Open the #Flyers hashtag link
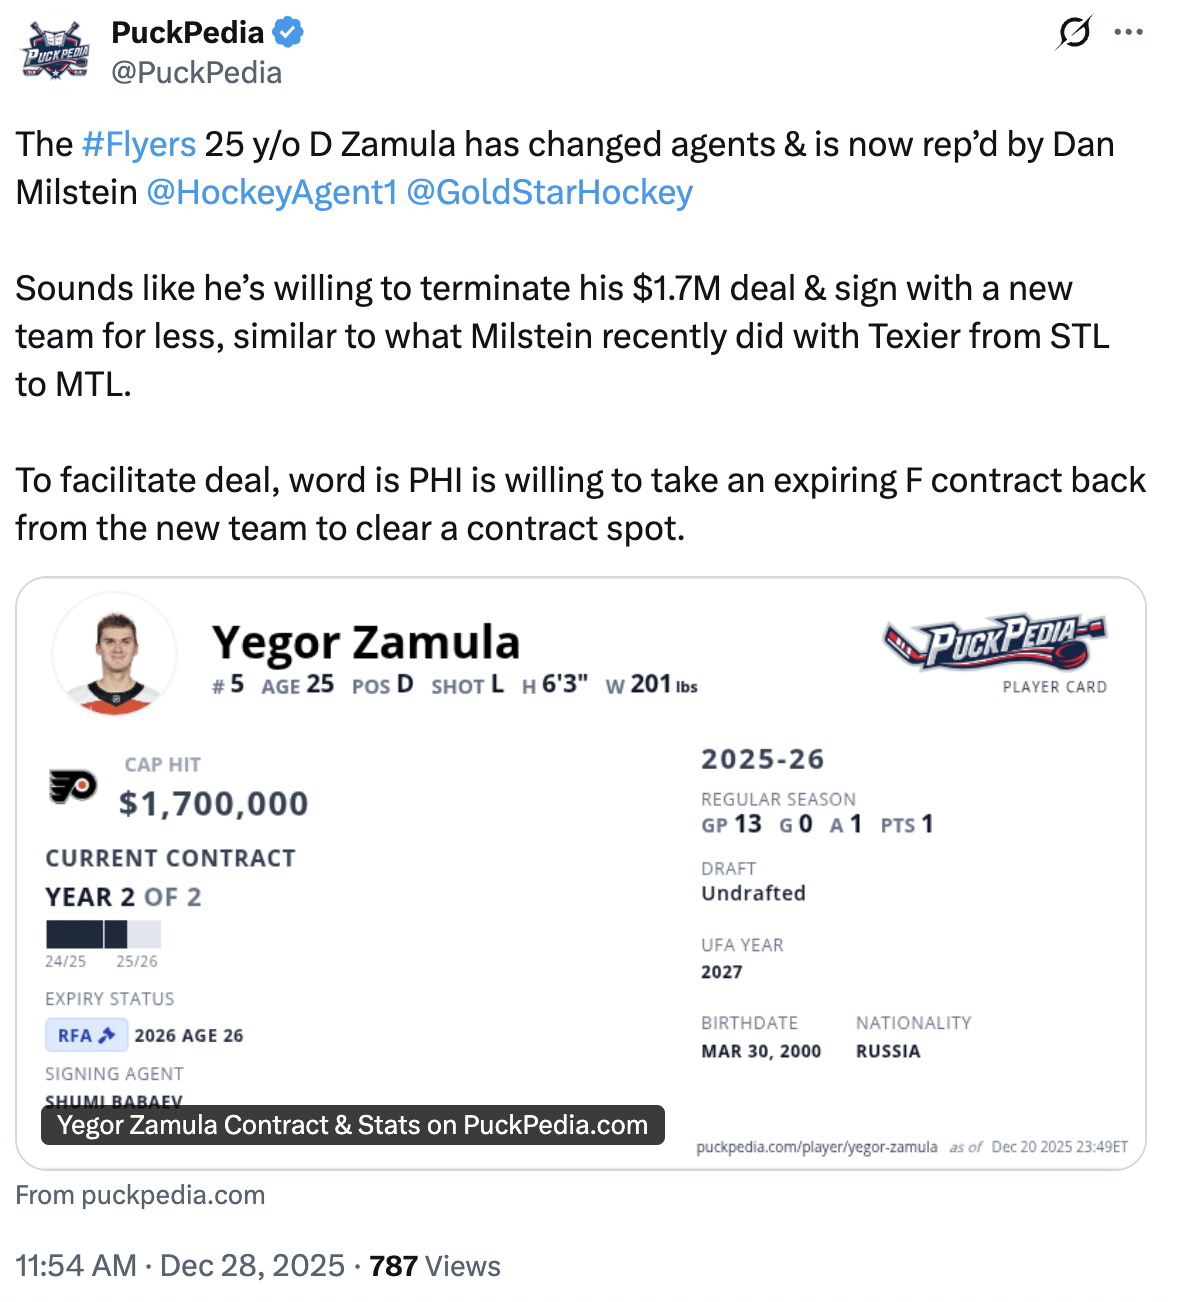This screenshot has width=1178, height=1302. (139, 145)
